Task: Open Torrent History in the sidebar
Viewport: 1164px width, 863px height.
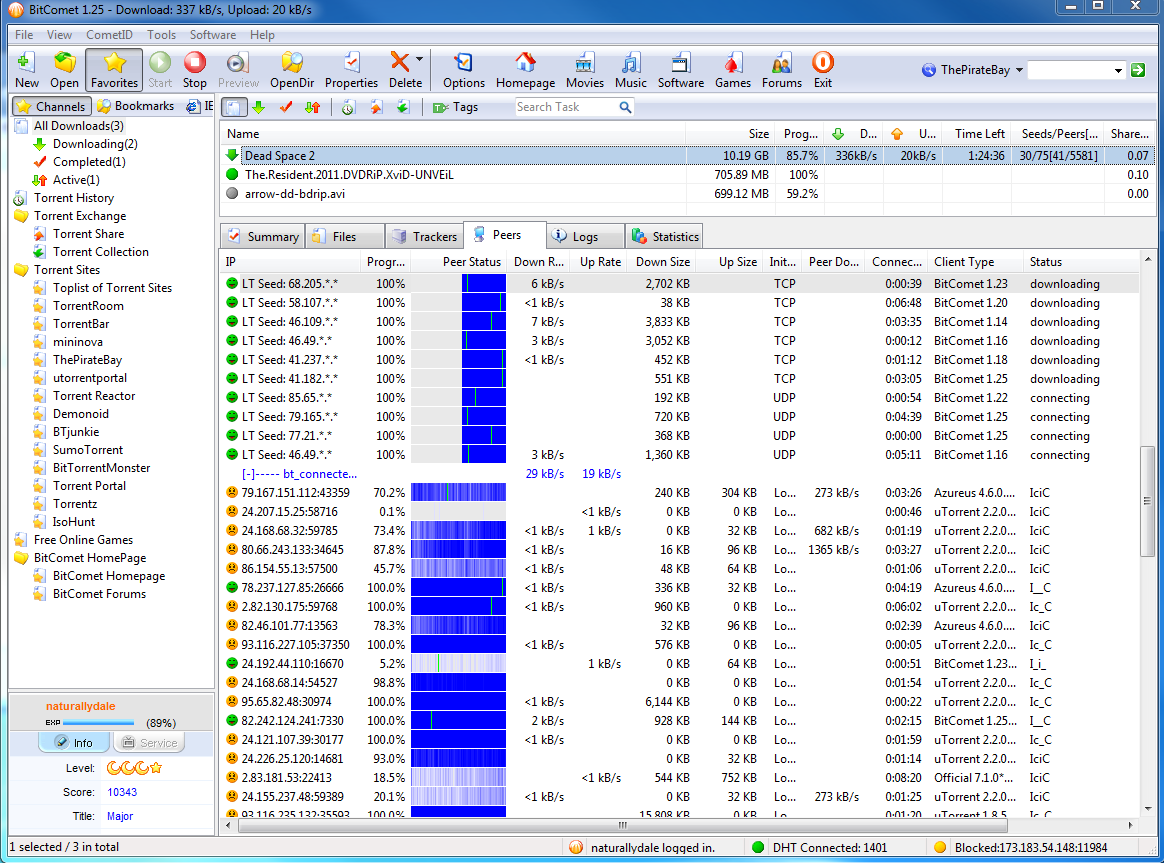Action: 73,198
